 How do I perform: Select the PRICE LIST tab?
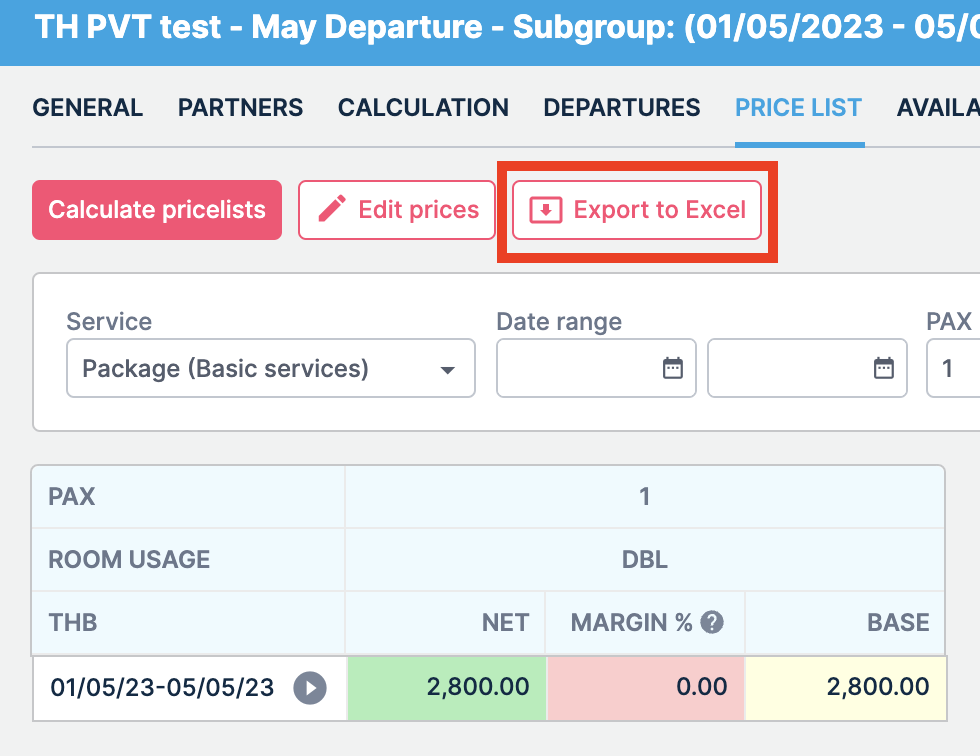tap(799, 107)
